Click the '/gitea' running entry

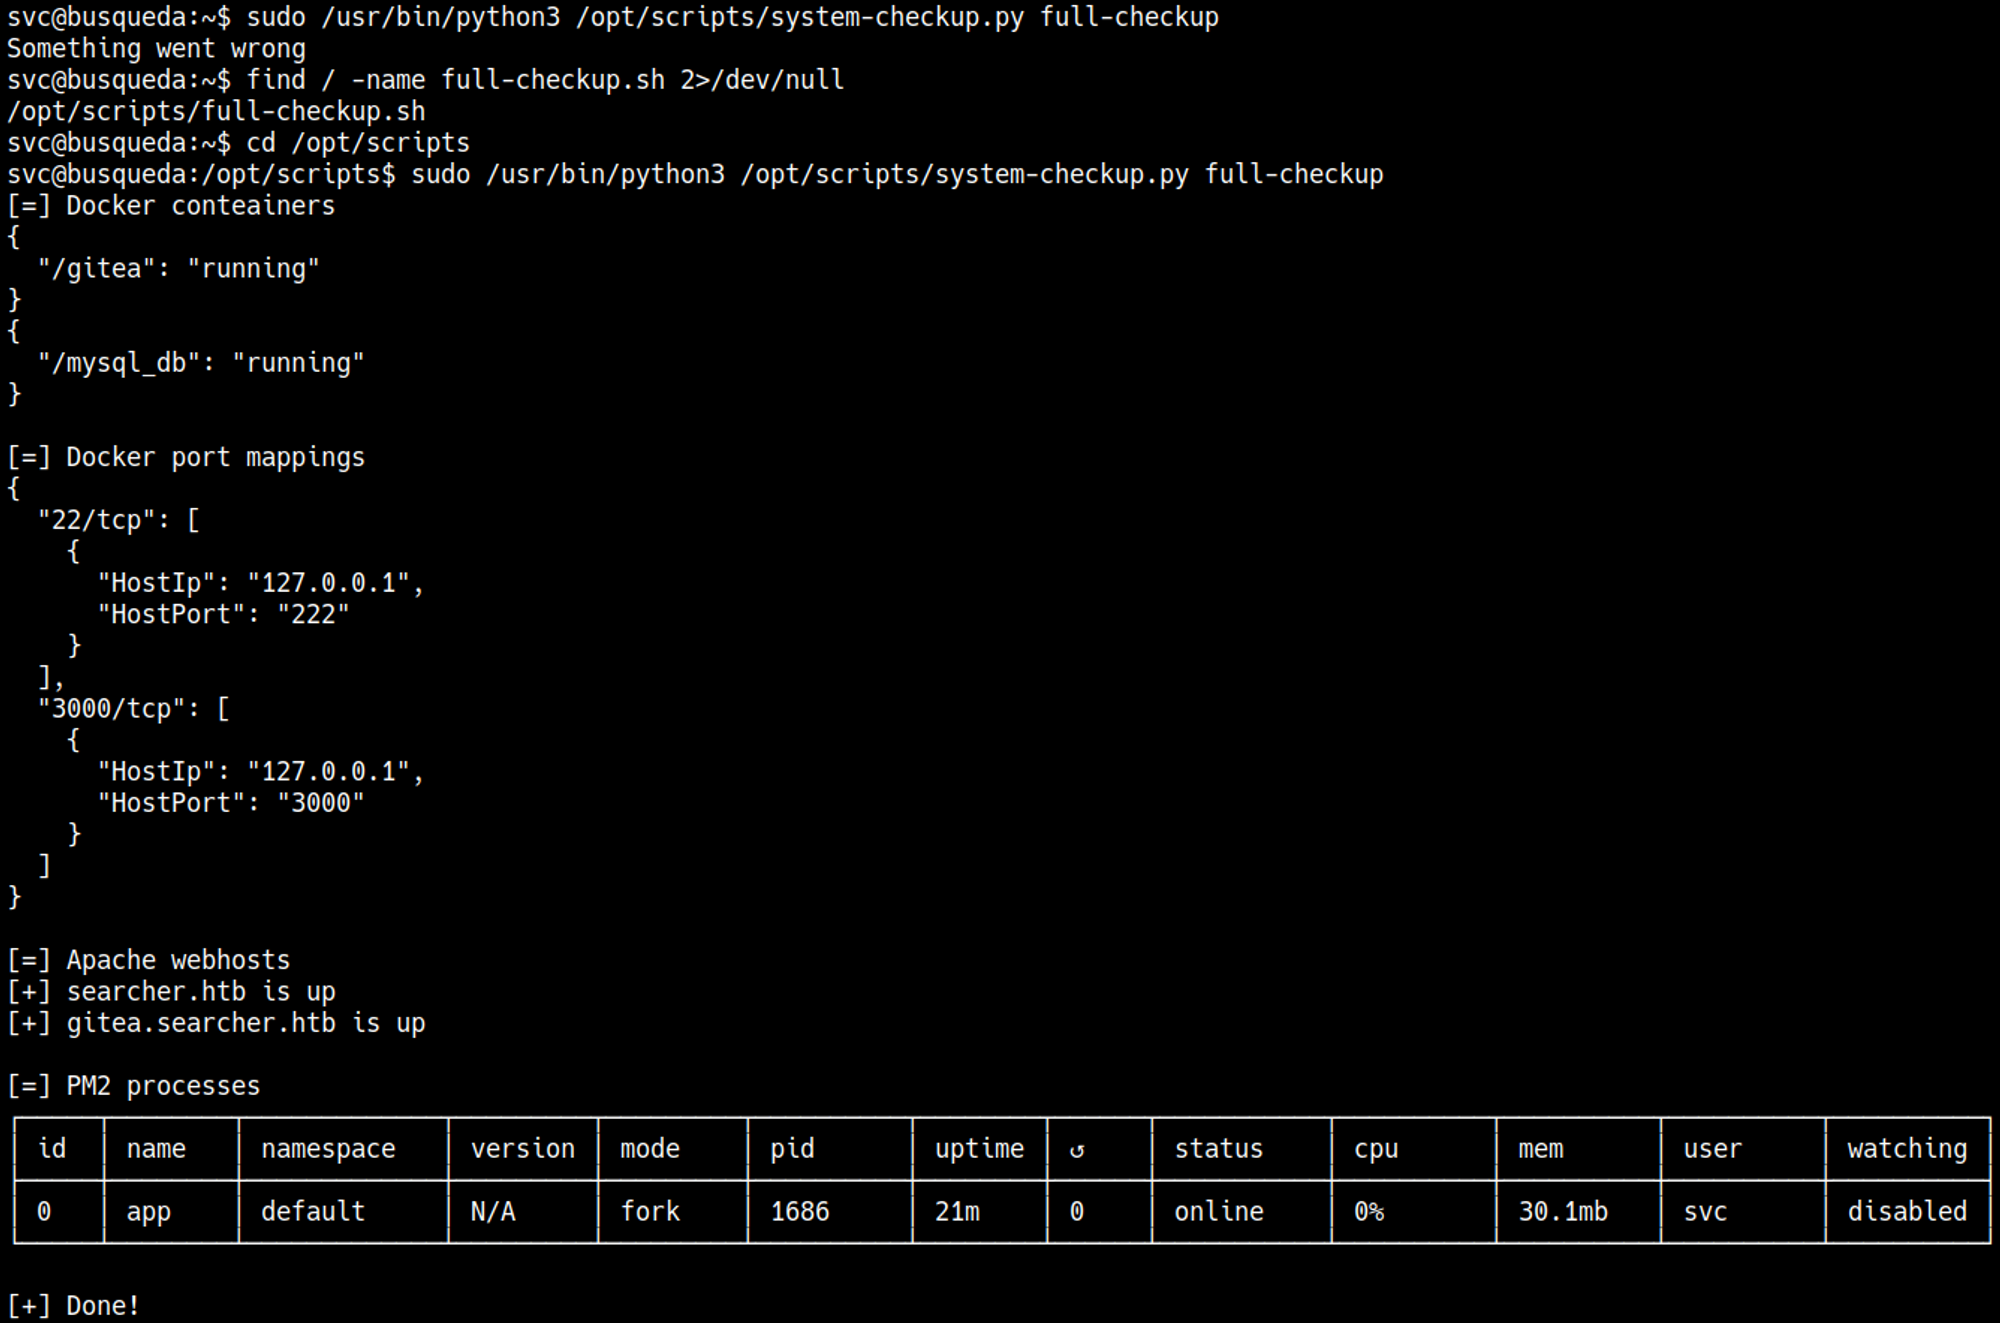click(x=178, y=269)
